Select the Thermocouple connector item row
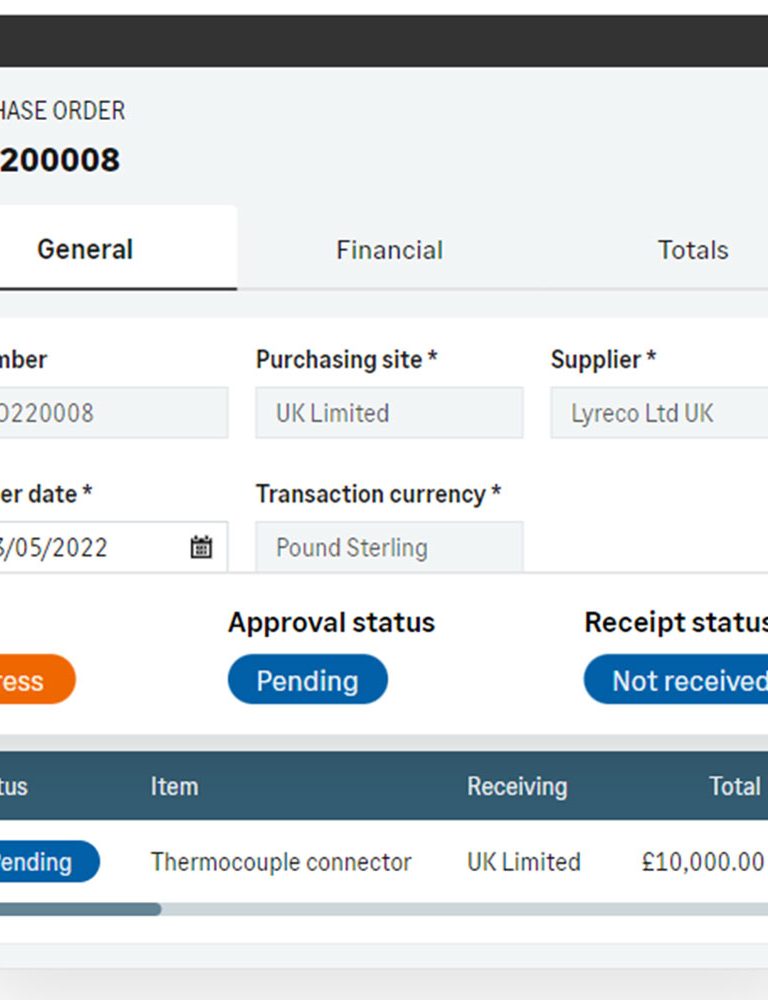The width and height of the screenshot is (768, 1000). coord(384,862)
